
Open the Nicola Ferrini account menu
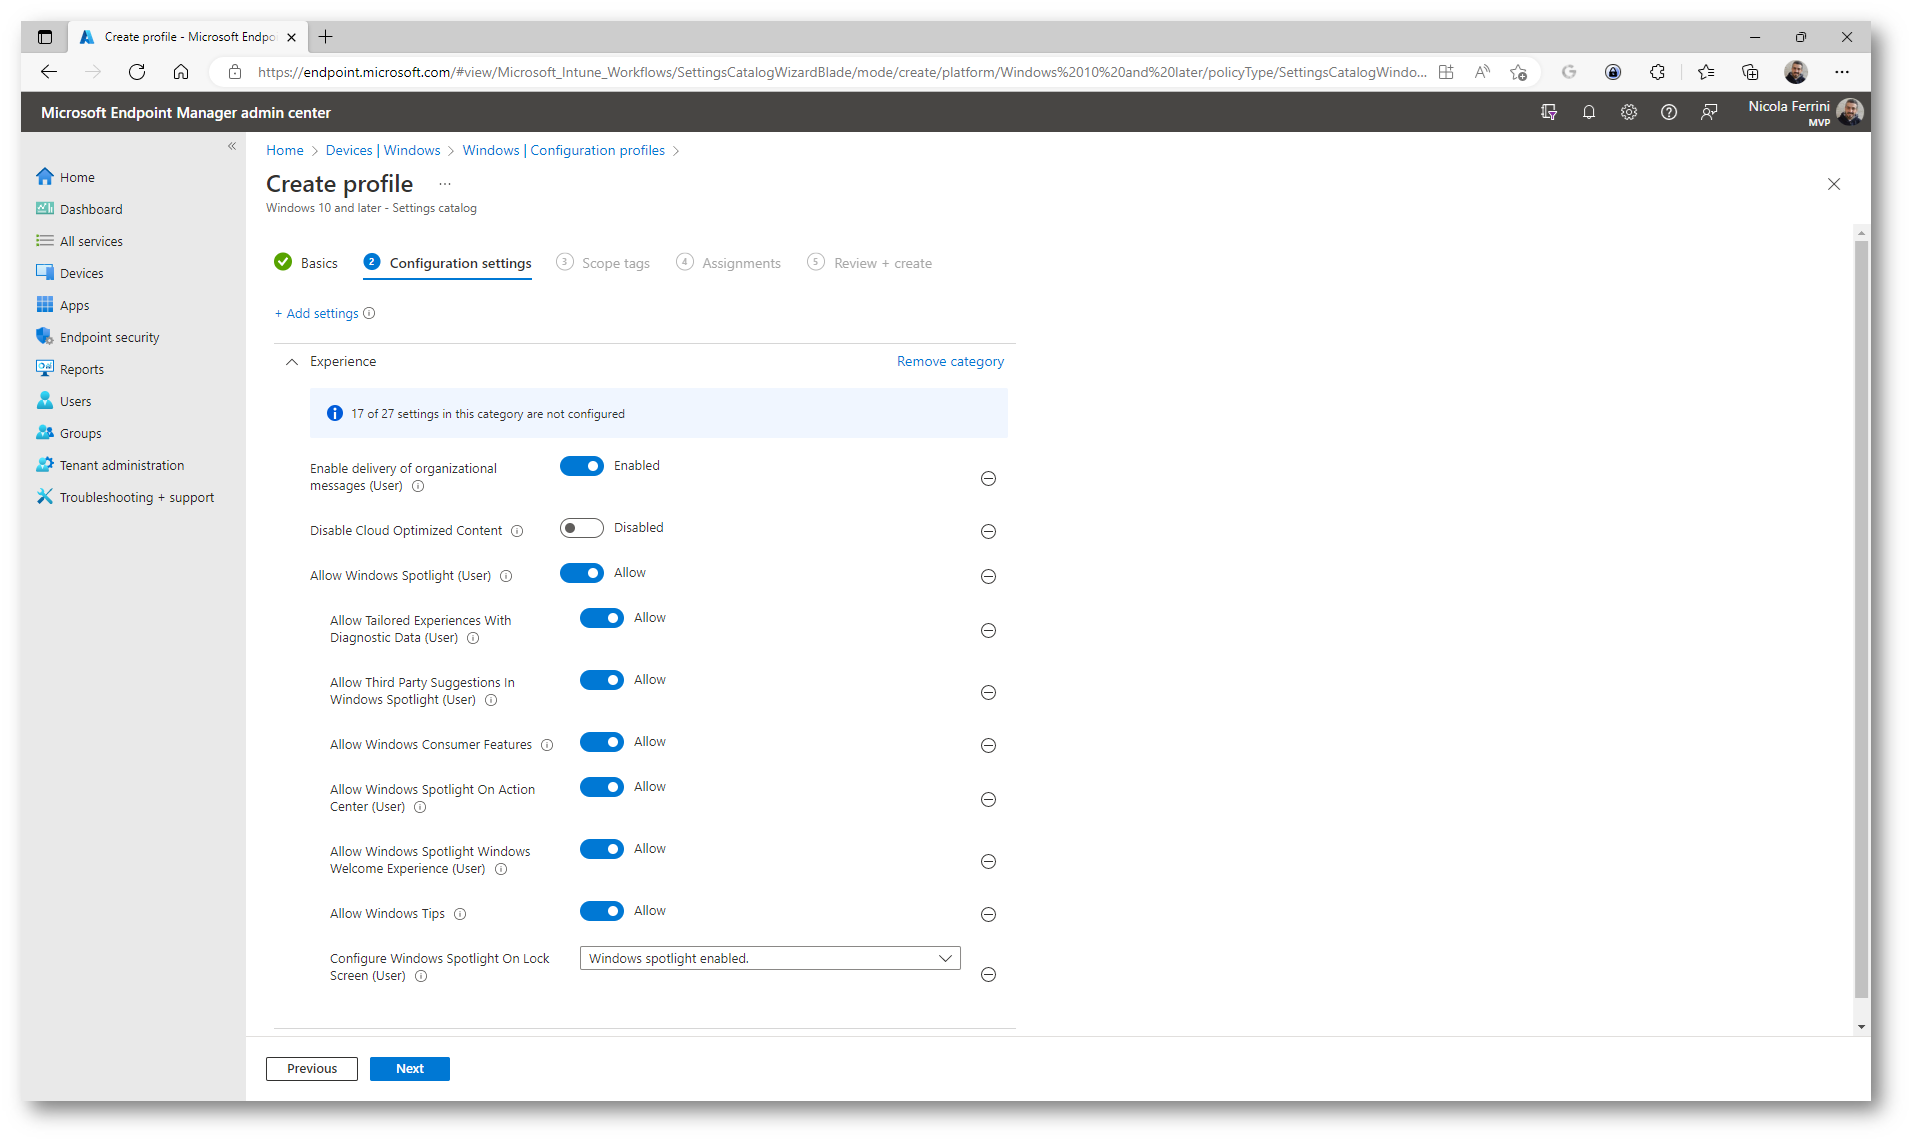pos(1806,112)
